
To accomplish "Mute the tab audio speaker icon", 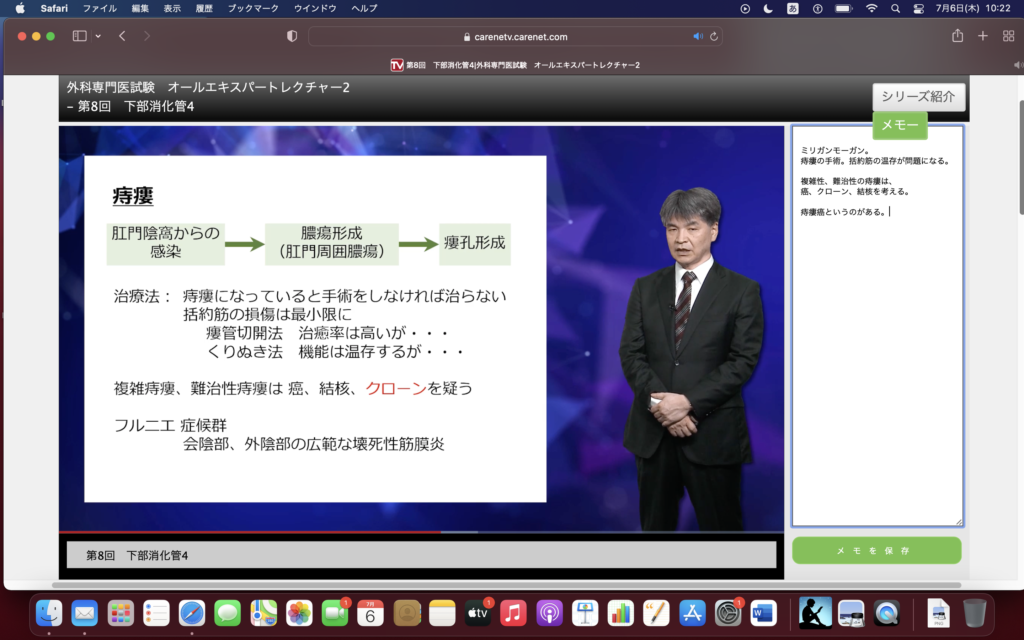I will (x=698, y=37).
